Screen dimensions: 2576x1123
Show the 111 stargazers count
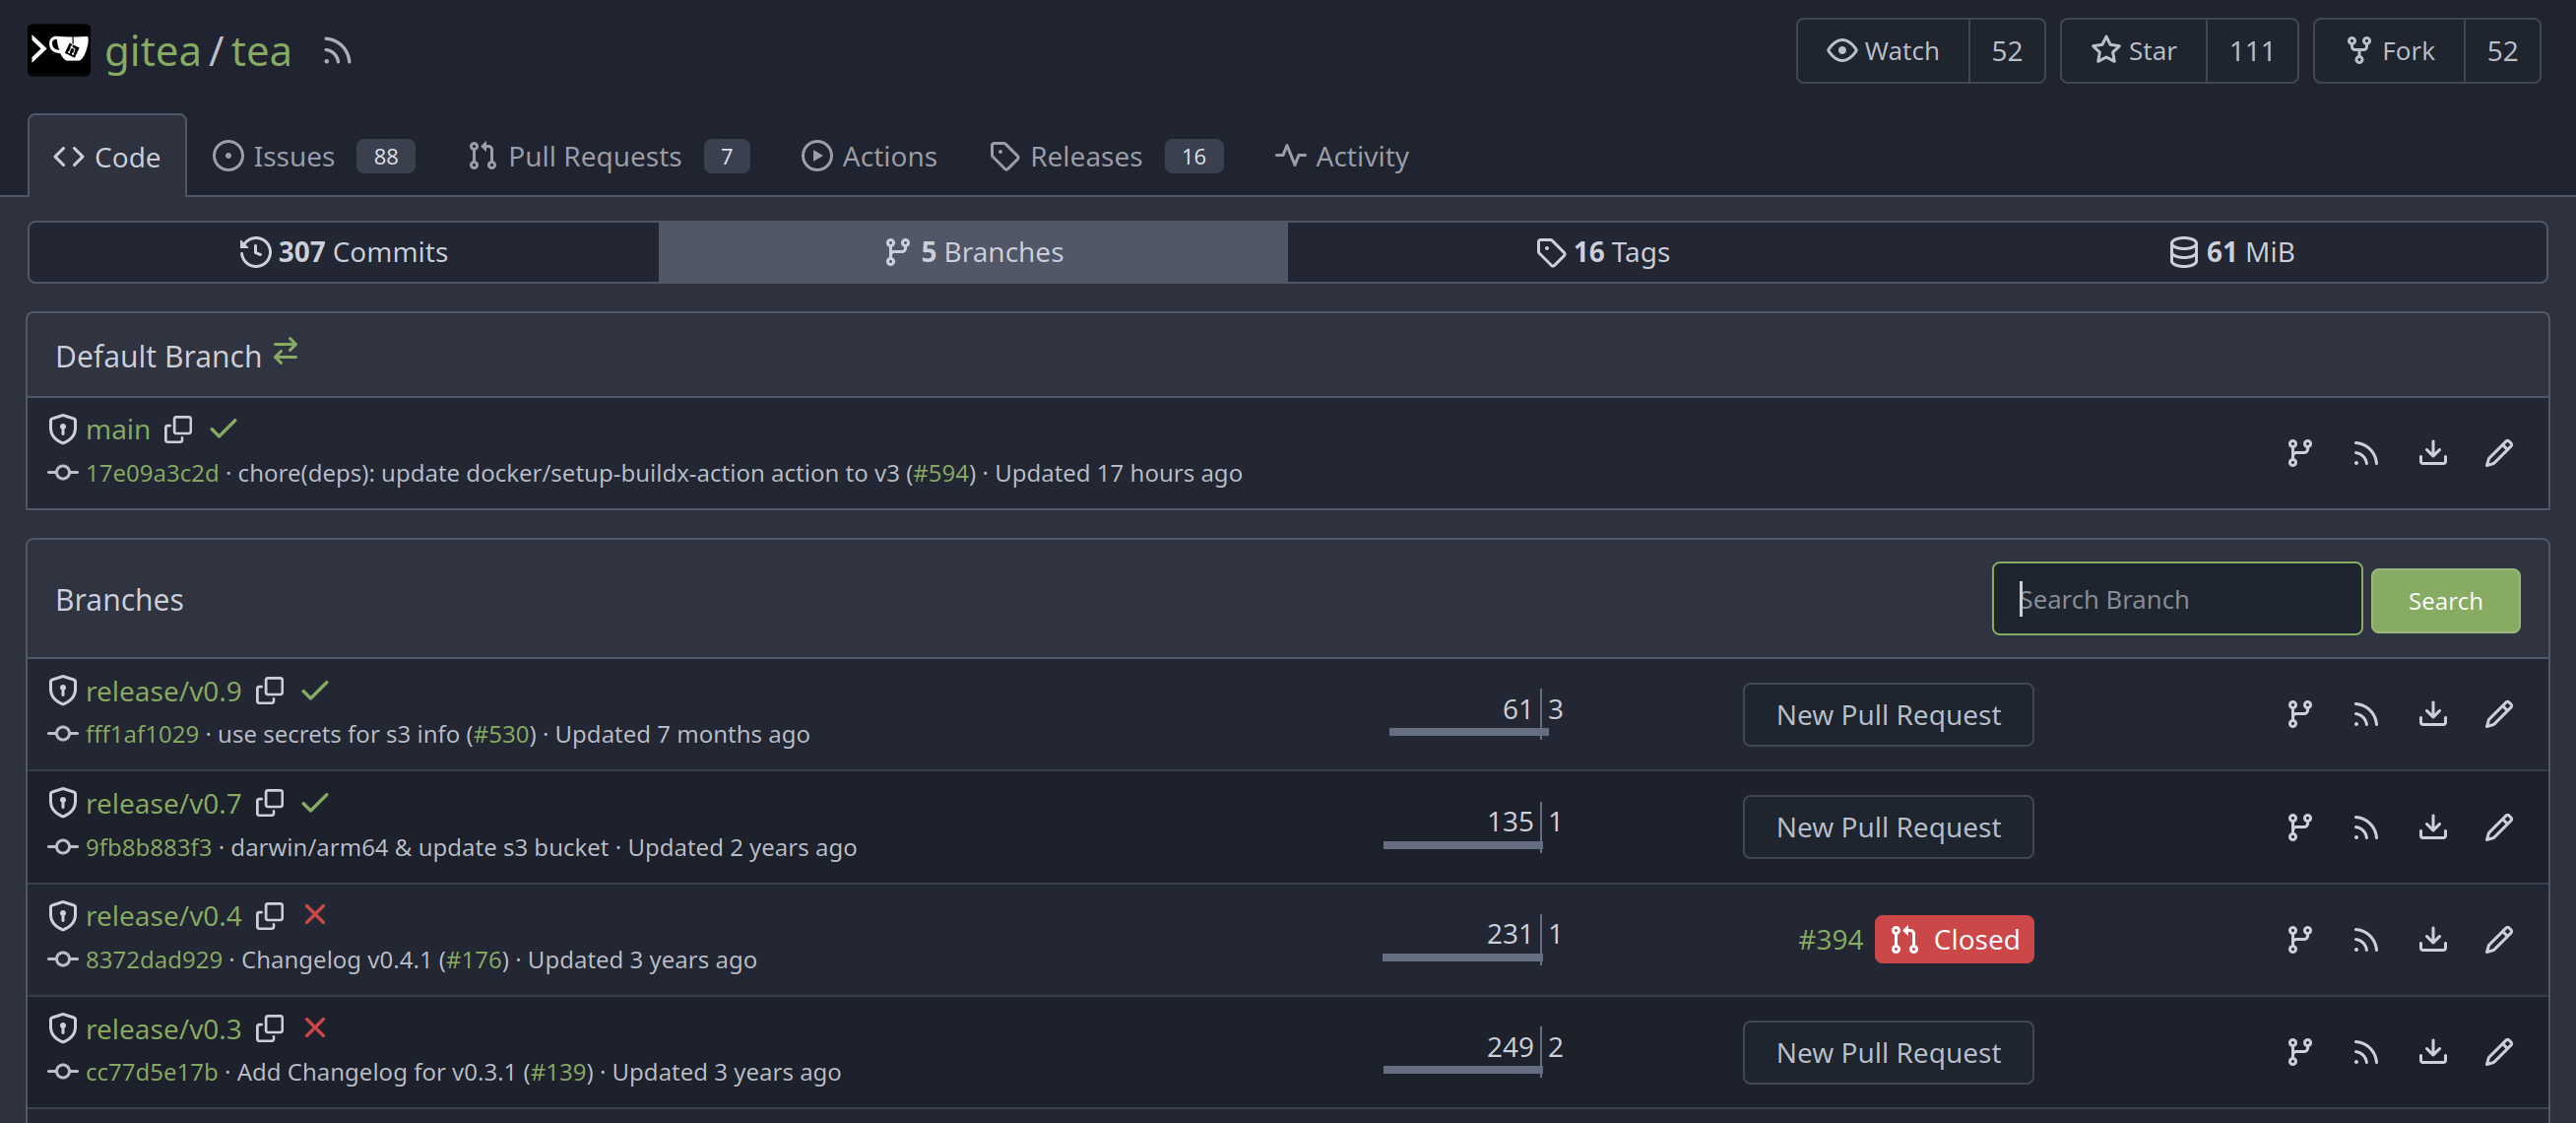pyautogui.click(x=2252, y=51)
